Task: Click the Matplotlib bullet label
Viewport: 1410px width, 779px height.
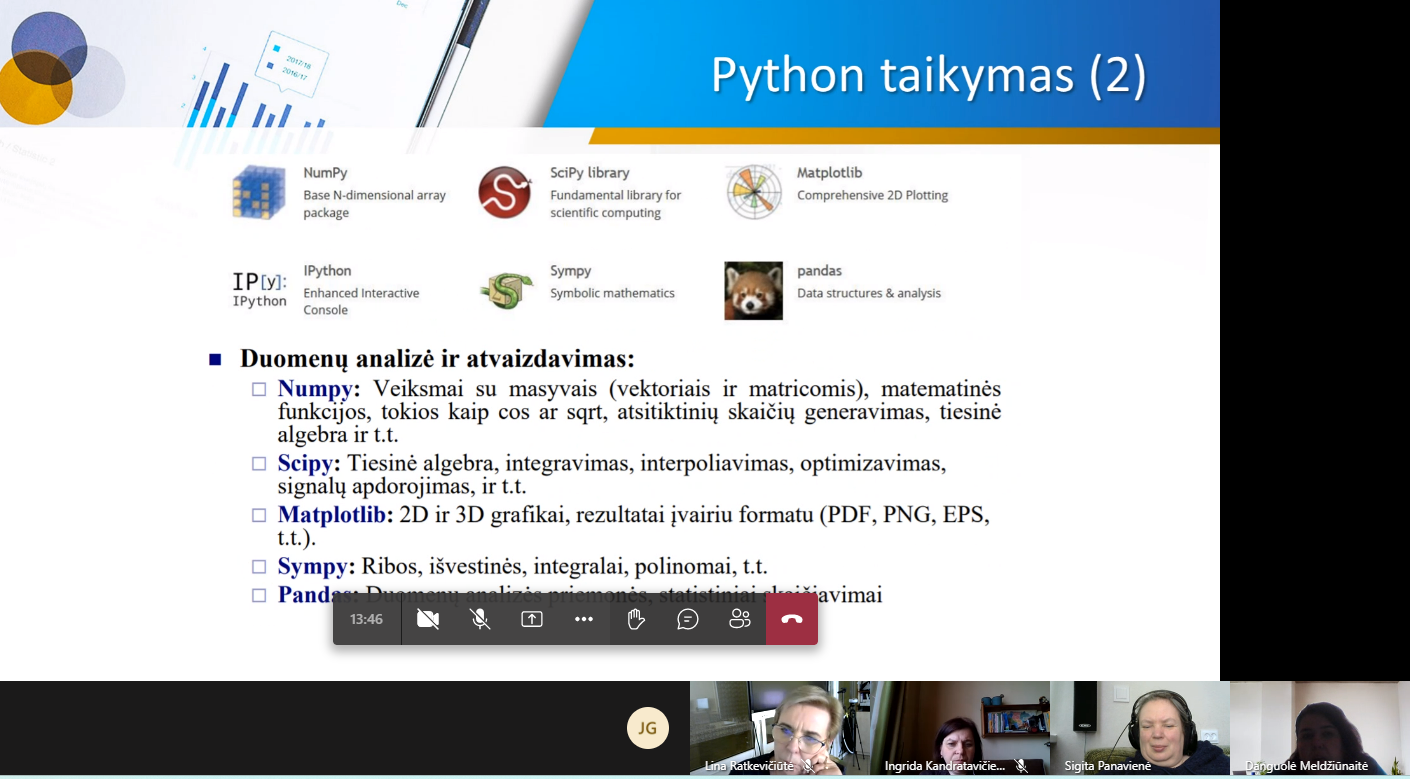Action: point(335,515)
